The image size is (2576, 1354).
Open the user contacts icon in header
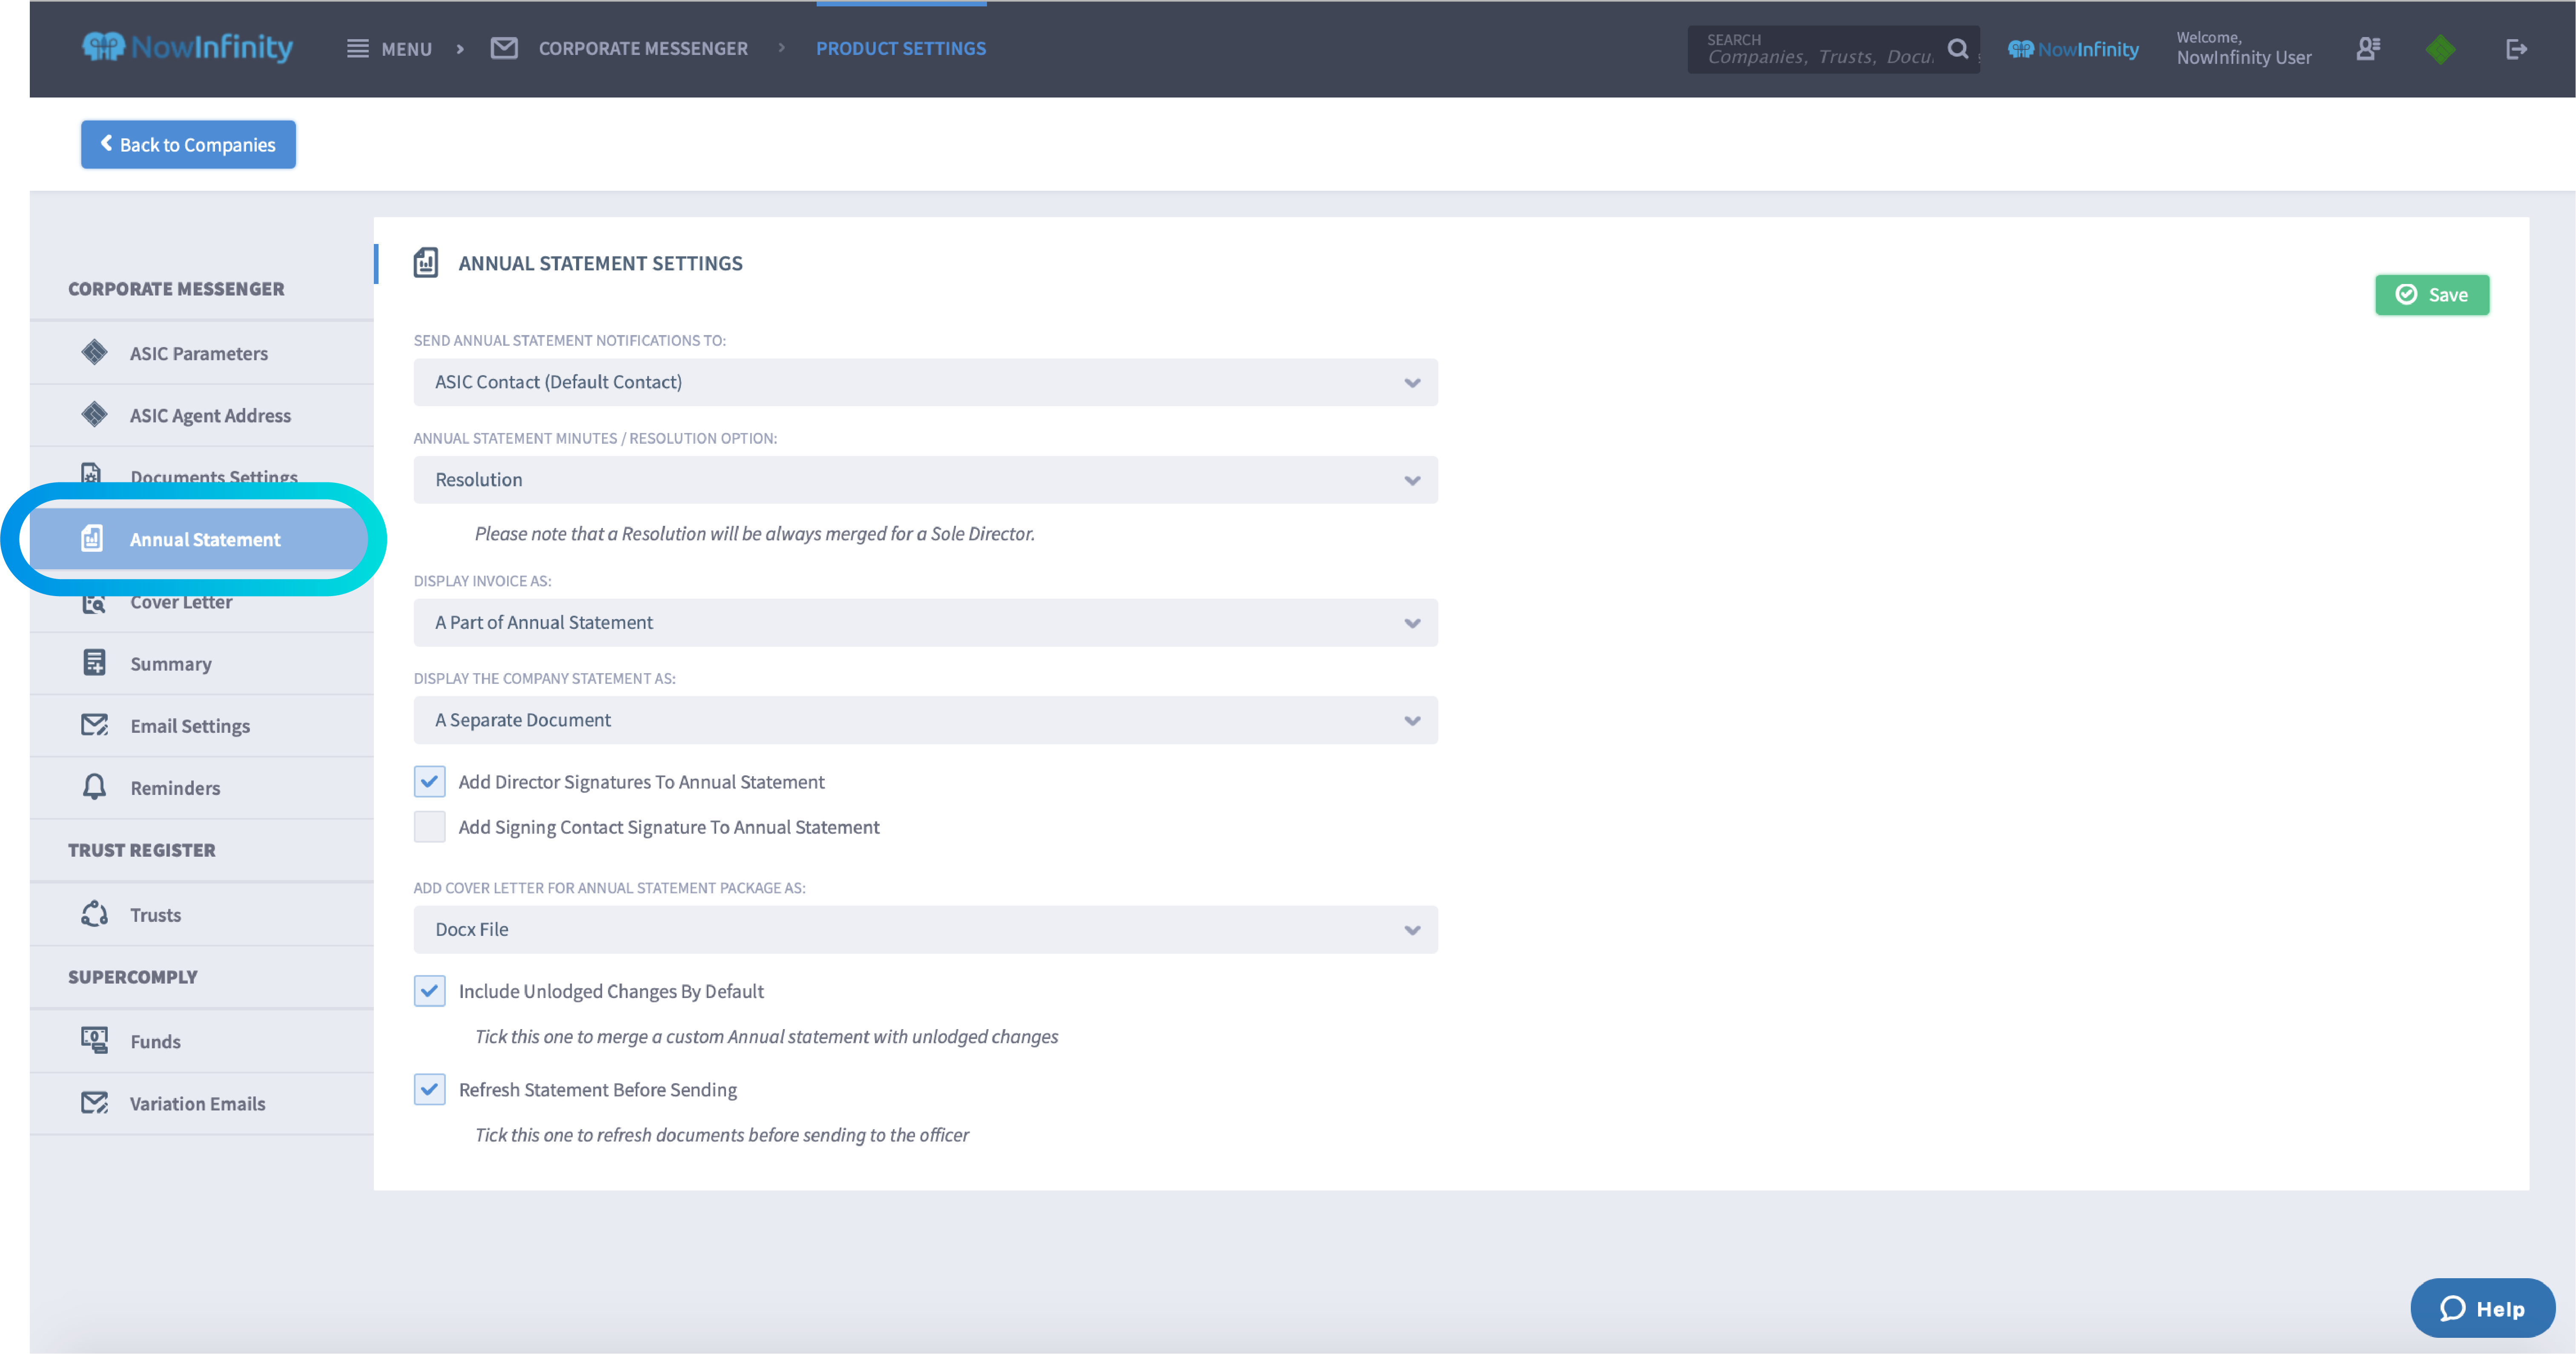tap(2368, 48)
